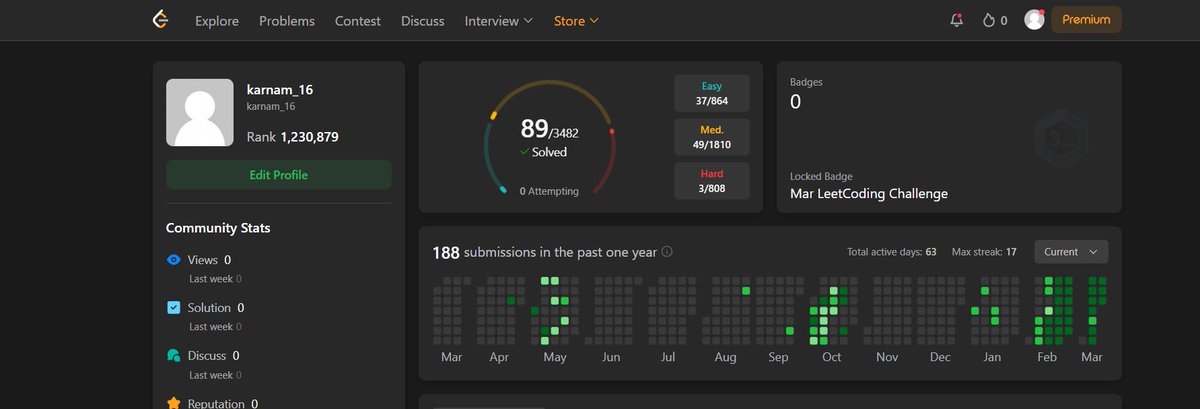Click the Mar LeetCoding Challenge badge text

[869, 194]
